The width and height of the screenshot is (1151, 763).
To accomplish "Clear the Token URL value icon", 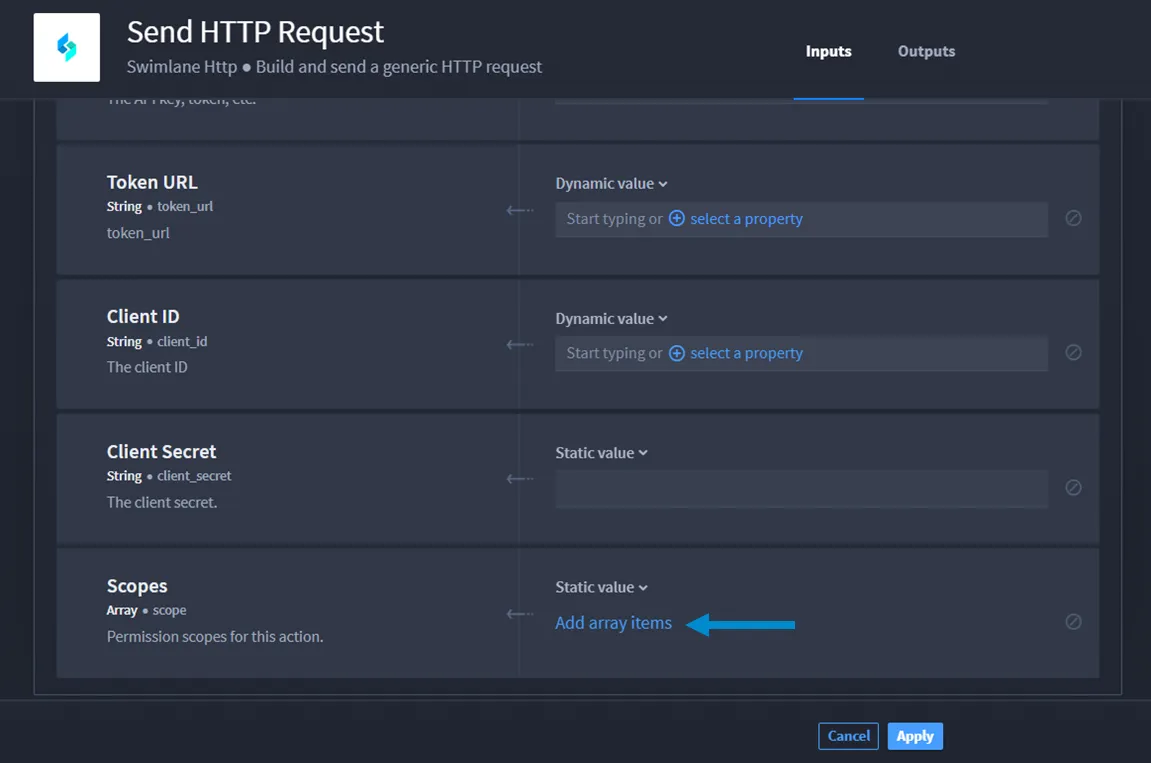I will tap(1073, 218).
